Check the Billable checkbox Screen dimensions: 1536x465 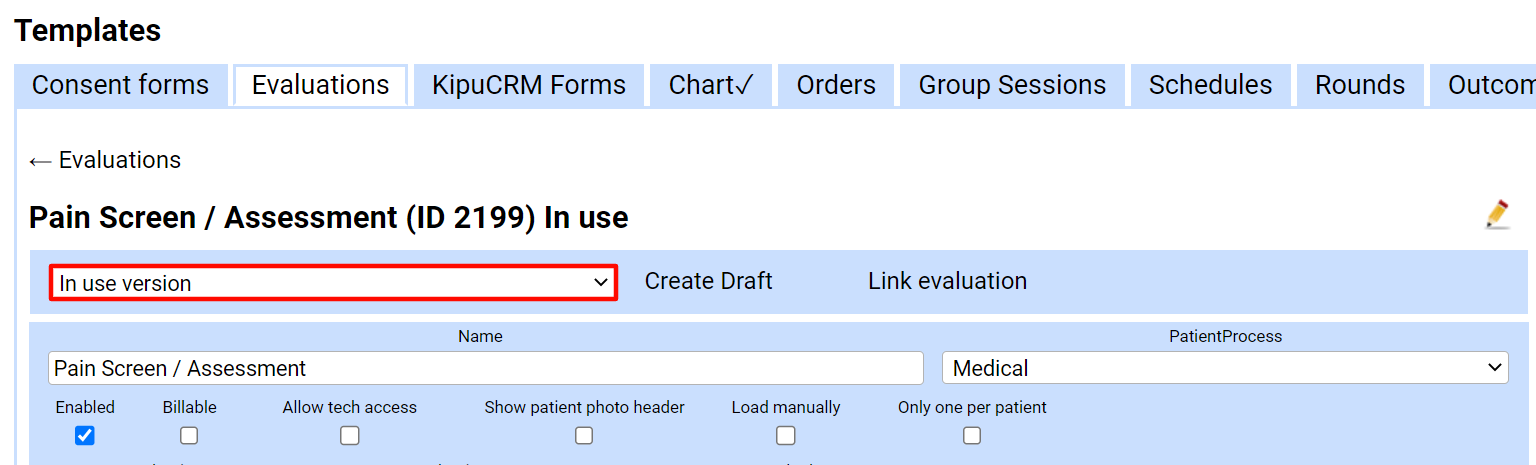[x=189, y=436]
